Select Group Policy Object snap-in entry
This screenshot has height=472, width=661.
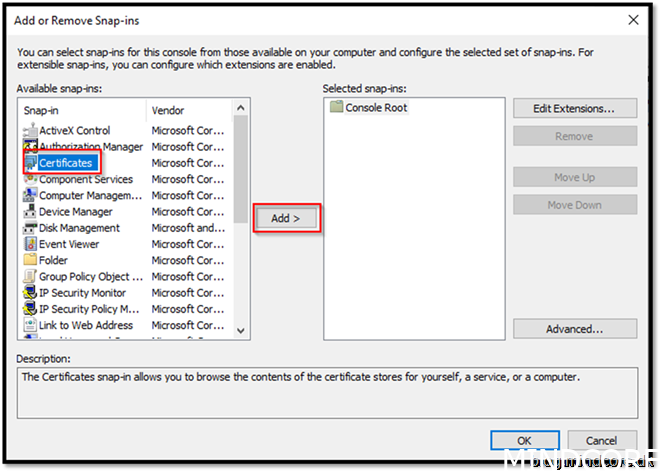tap(84, 277)
